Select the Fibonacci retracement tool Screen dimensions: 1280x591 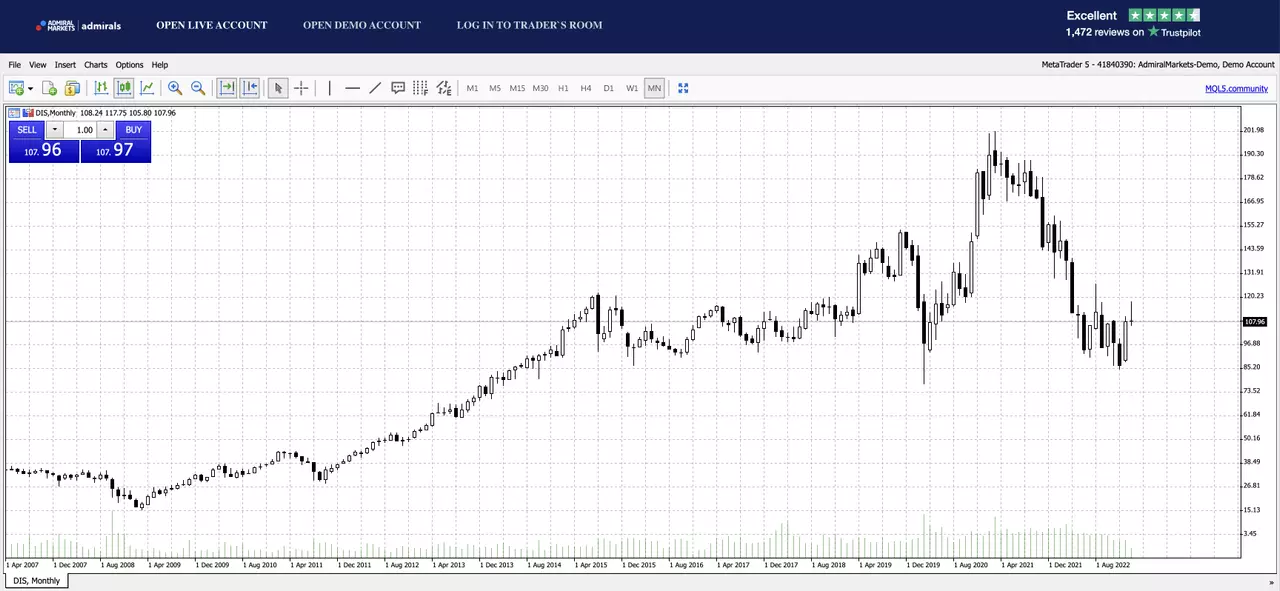point(420,88)
